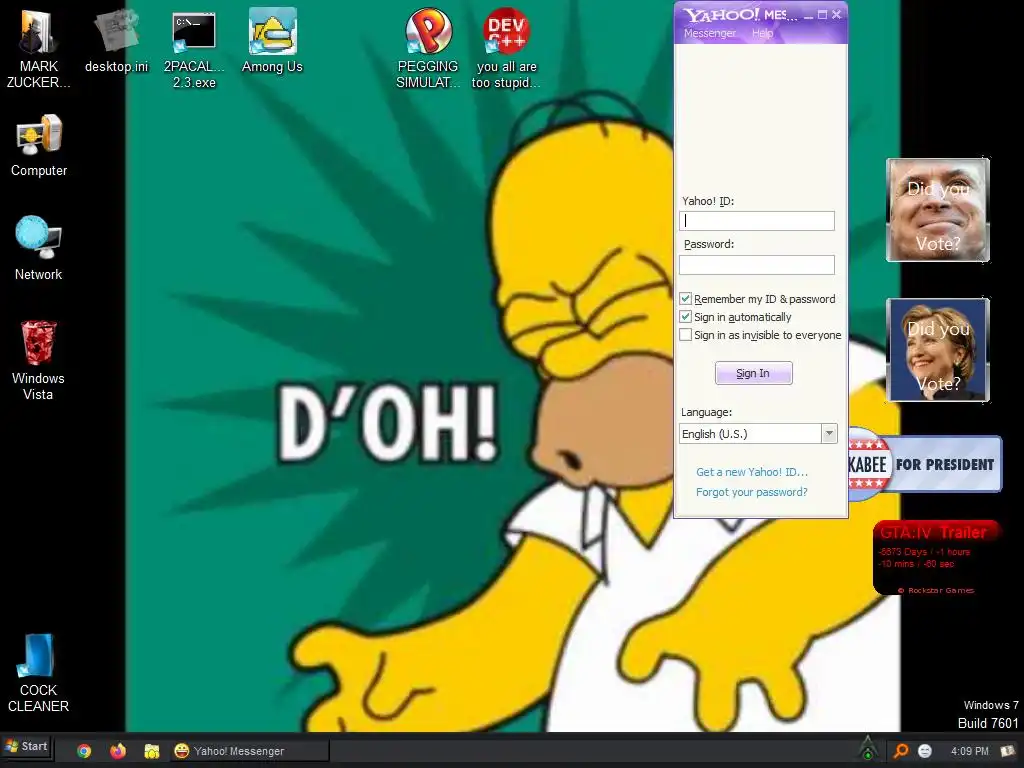Close the Yahoo! Messenger window
The width and height of the screenshot is (1024, 768).
tap(837, 14)
